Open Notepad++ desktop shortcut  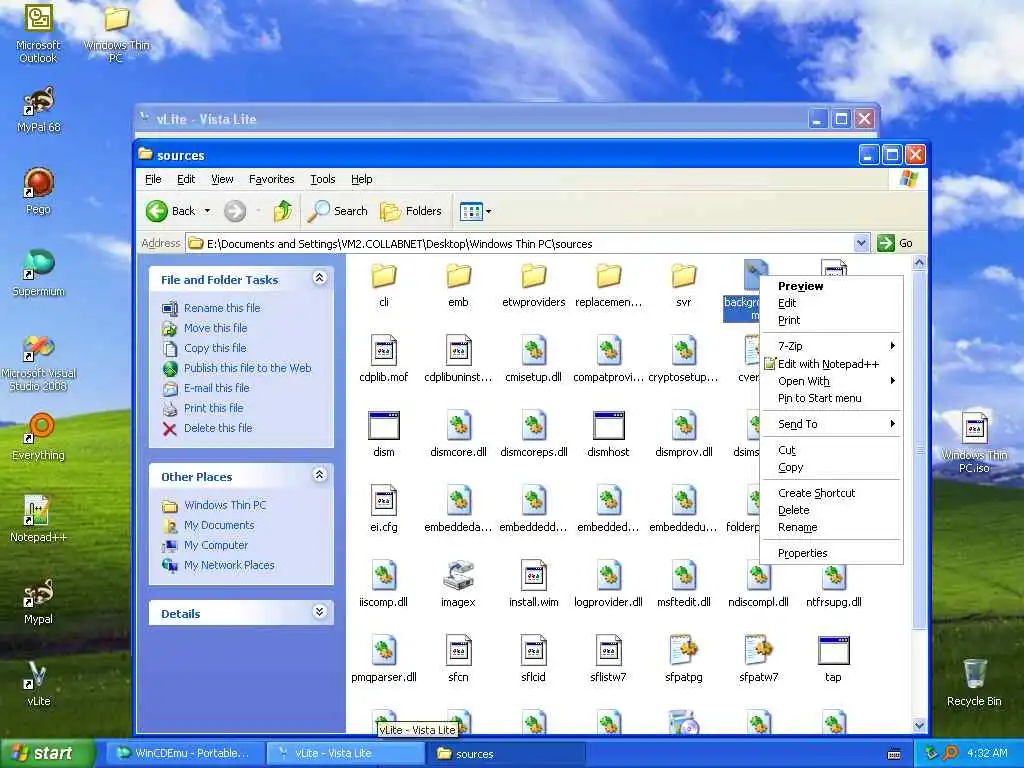[x=38, y=519]
